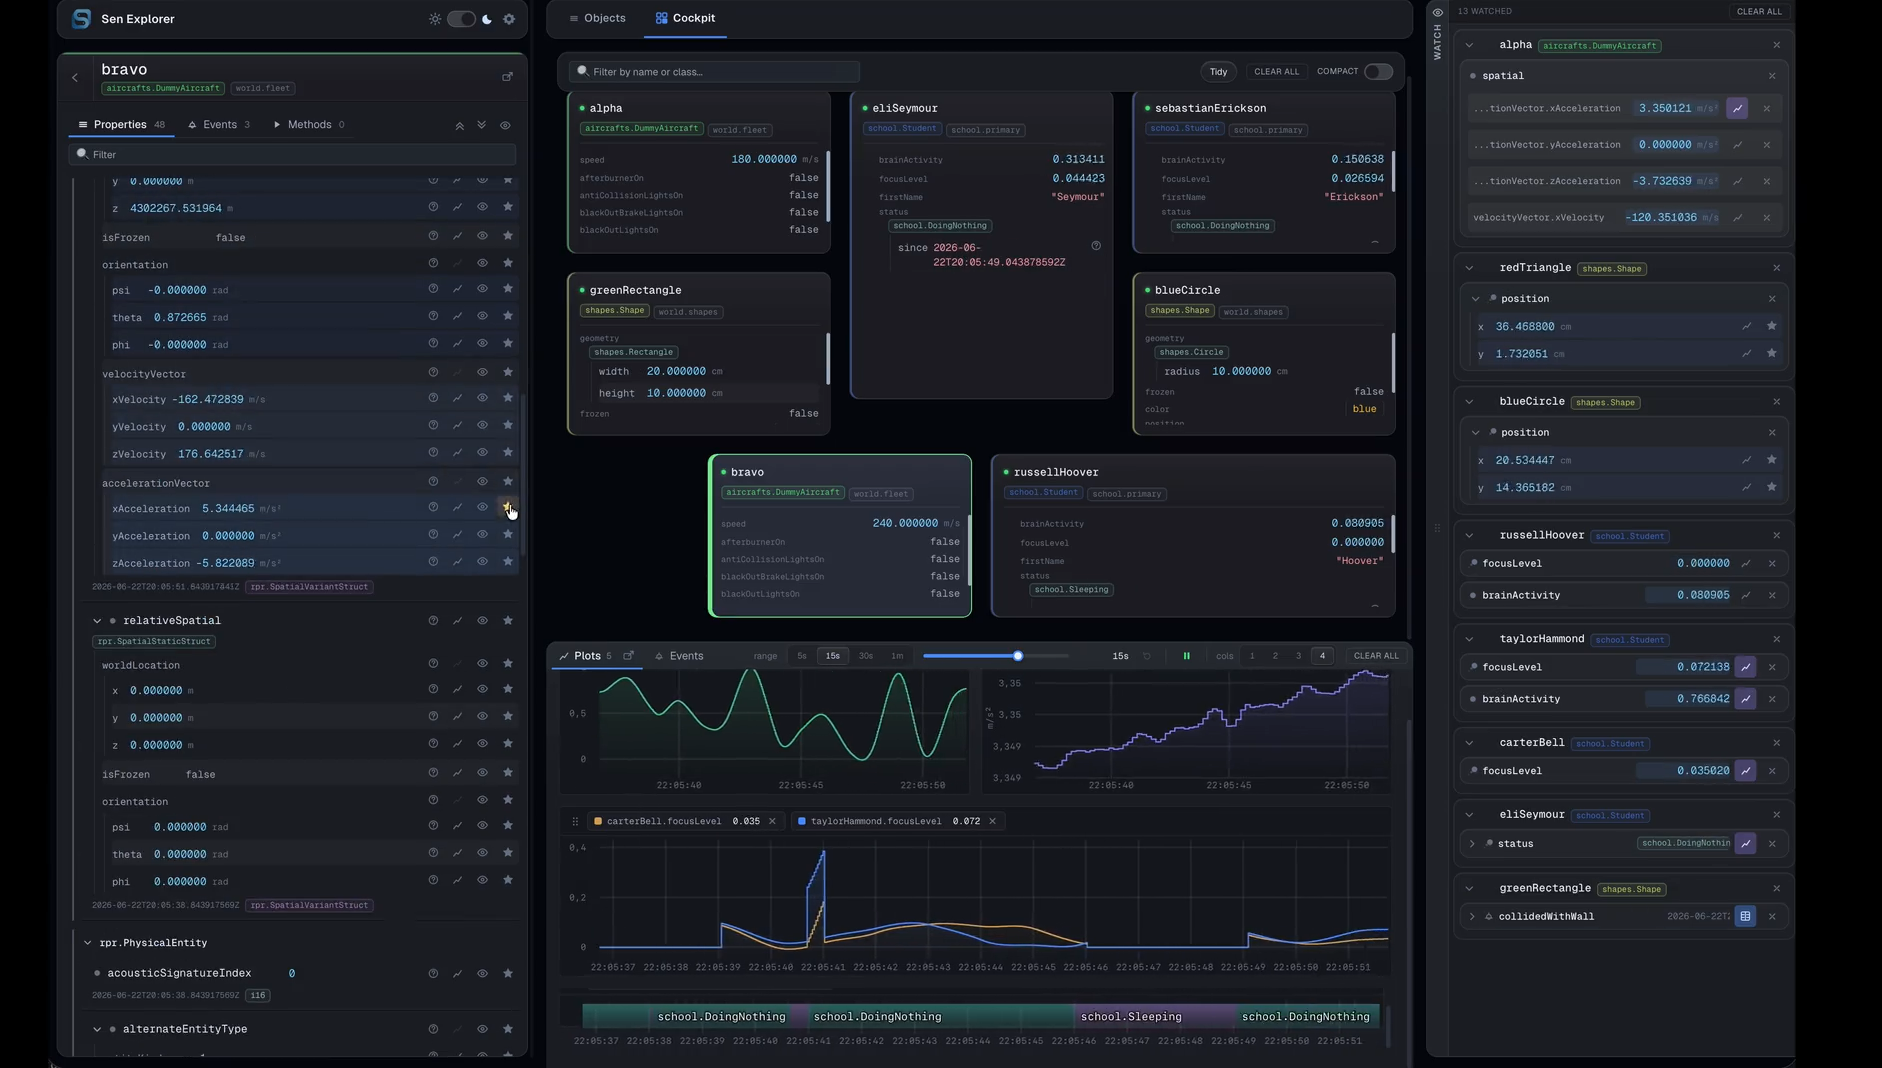Viewport: 1882px width, 1068px height.
Task: Clear all watched items in watch panel
Action: pyautogui.click(x=1759, y=12)
